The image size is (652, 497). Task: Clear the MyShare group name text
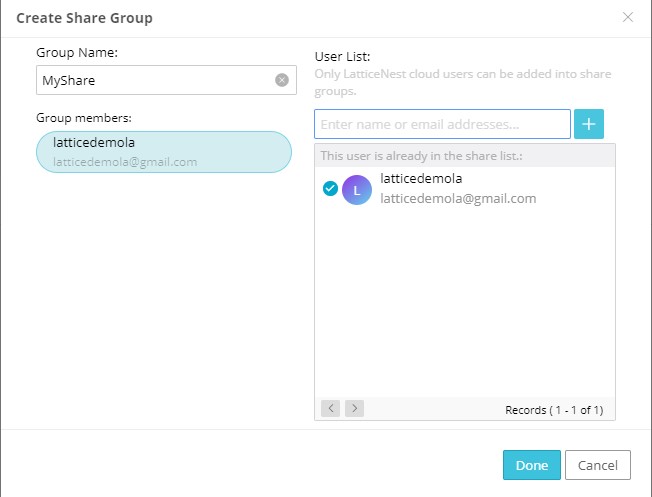click(x=282, y=80)
